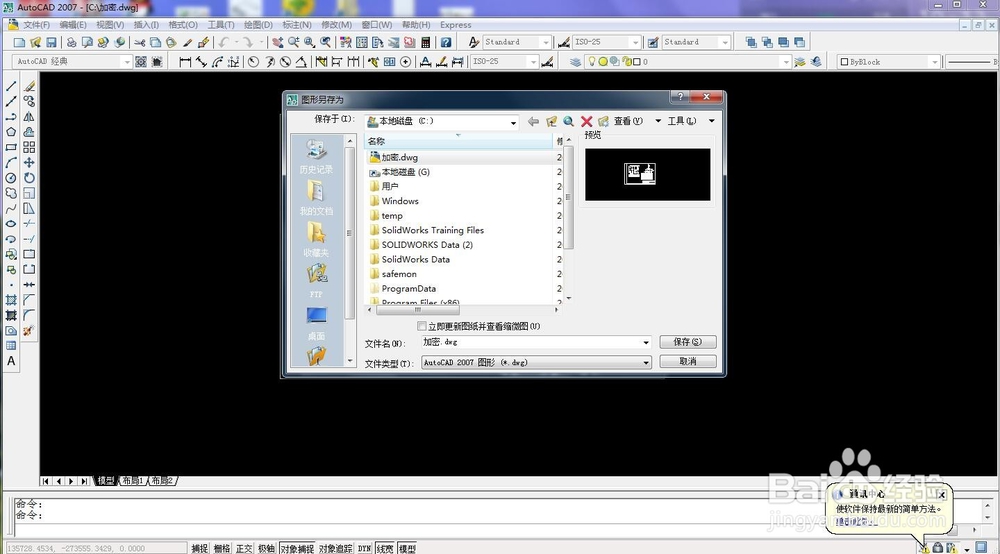Open the QuickCalc calculator icon

pyautogui.click(x=425, y=42)
